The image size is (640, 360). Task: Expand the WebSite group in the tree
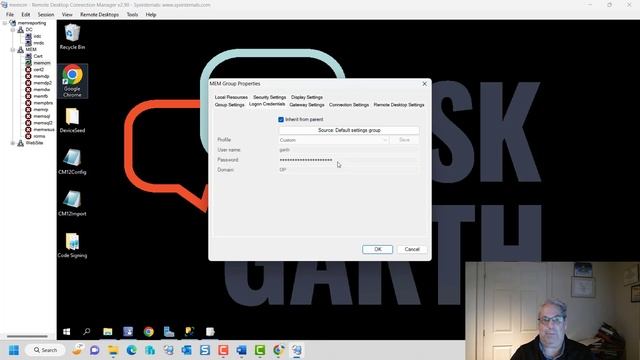coord(13,143)
